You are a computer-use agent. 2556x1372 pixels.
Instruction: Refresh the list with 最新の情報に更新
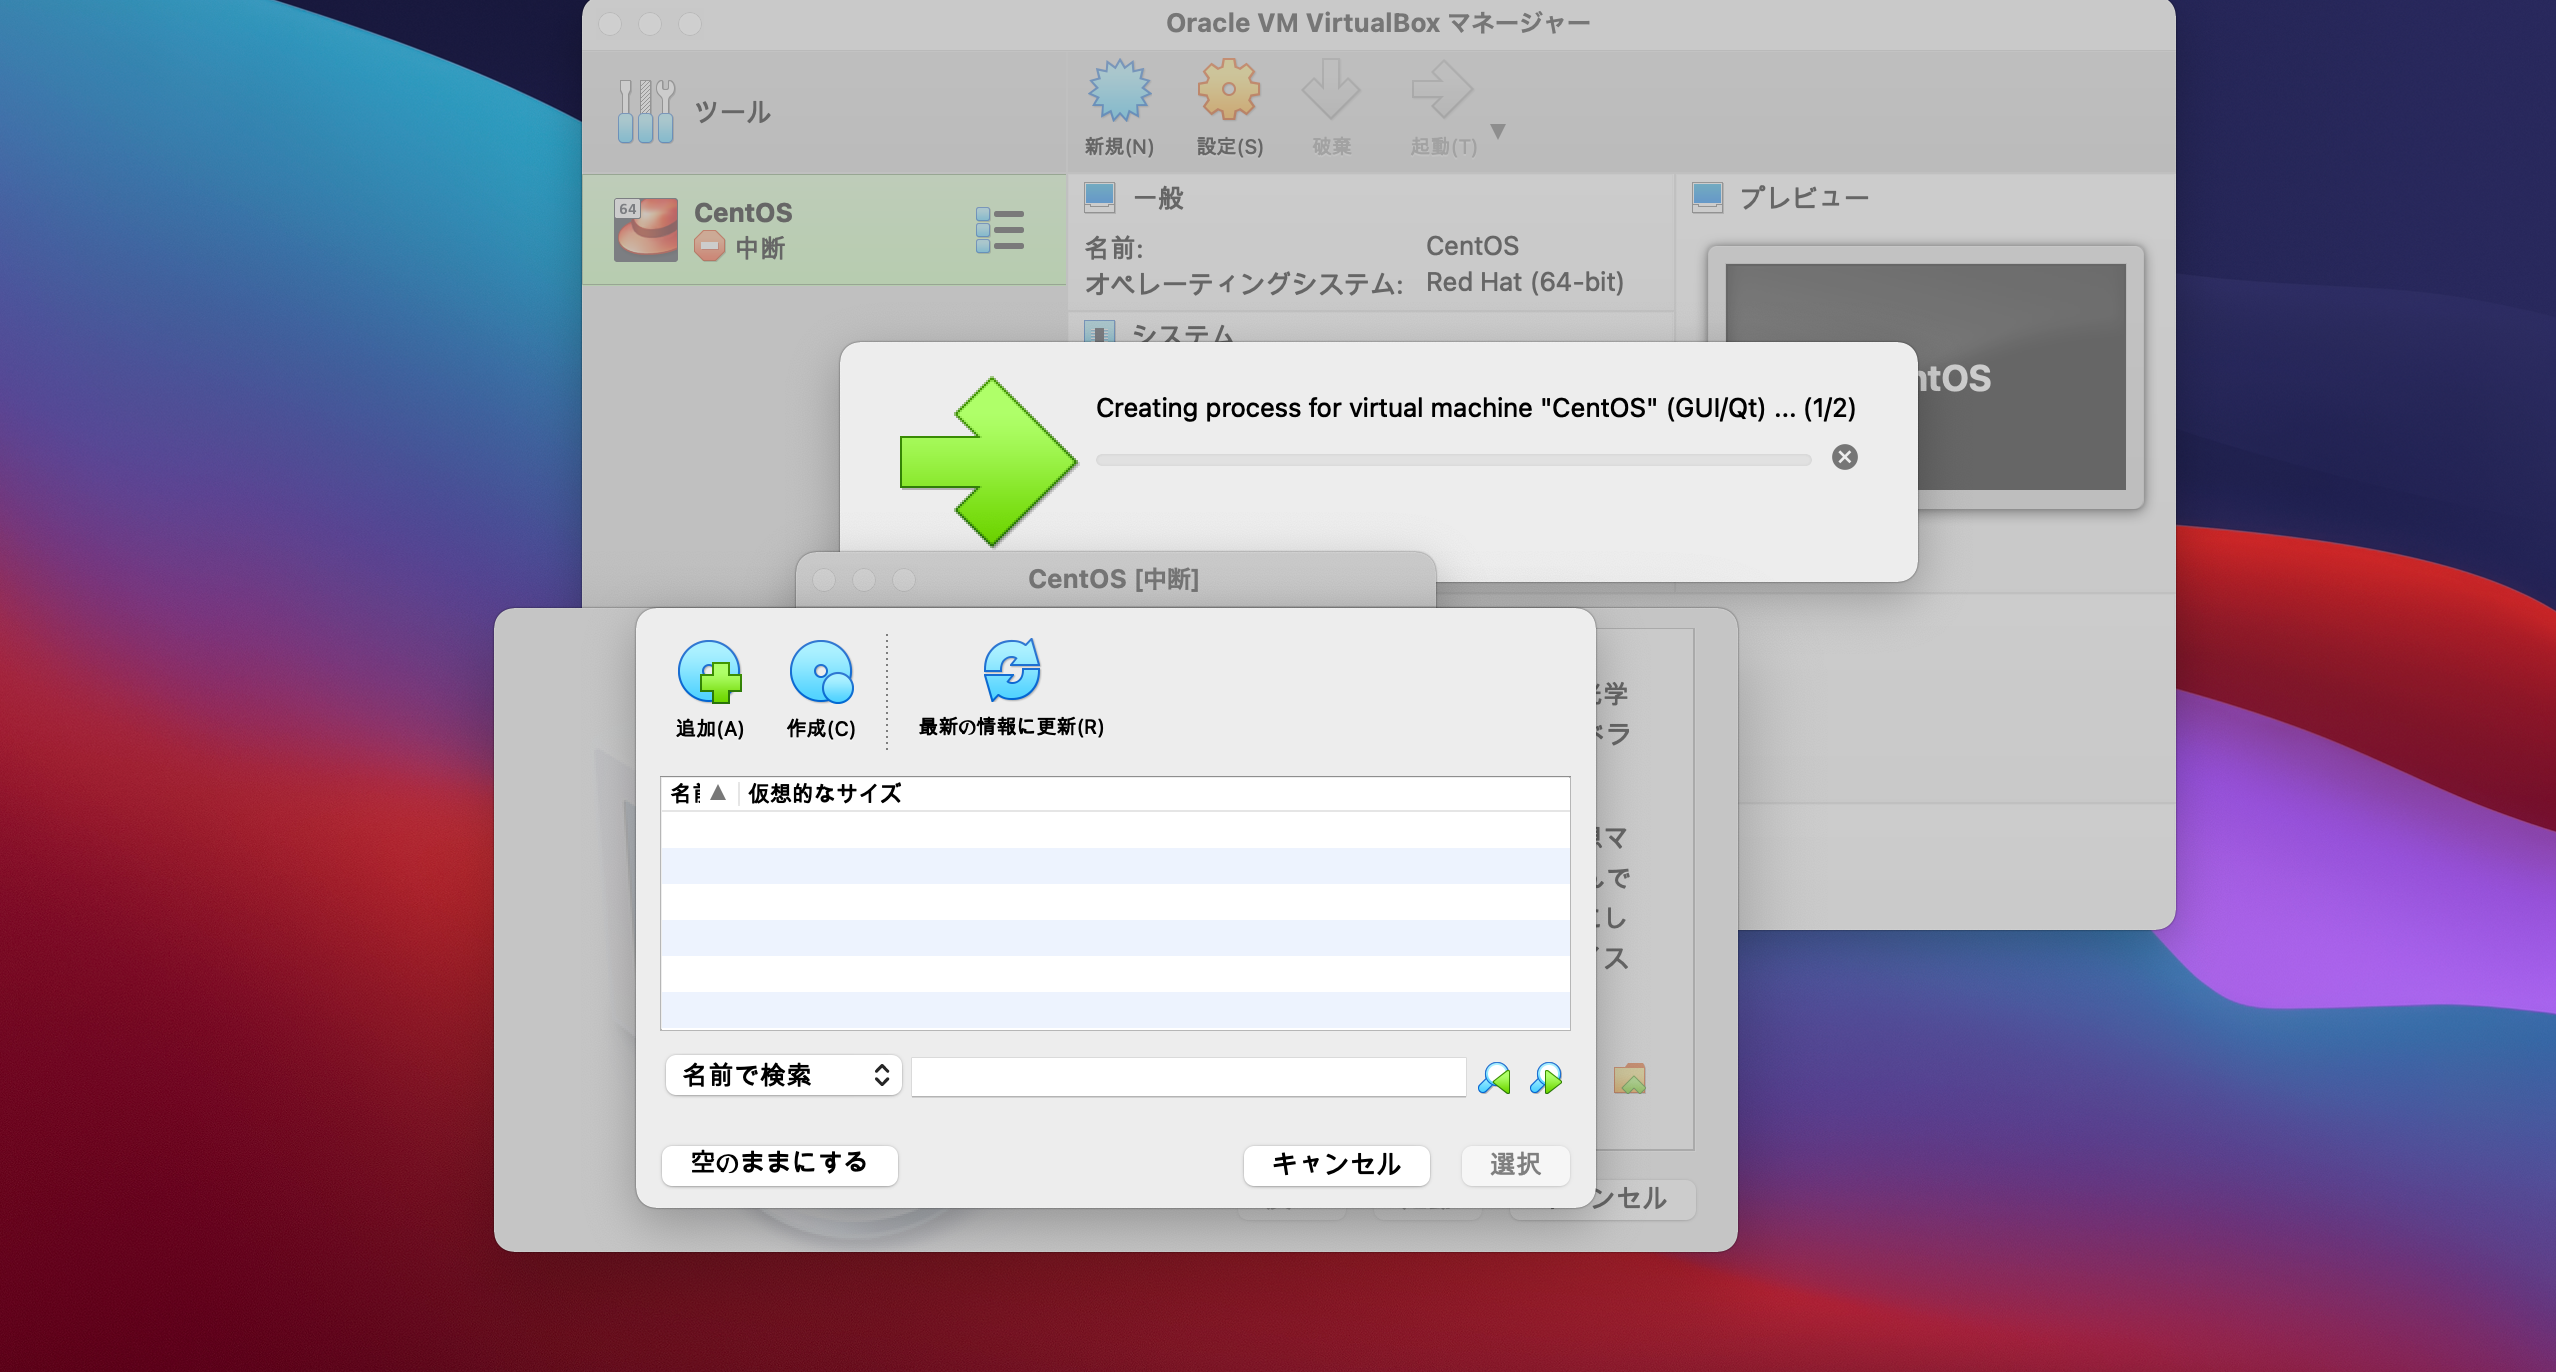tap(1011, 671)
